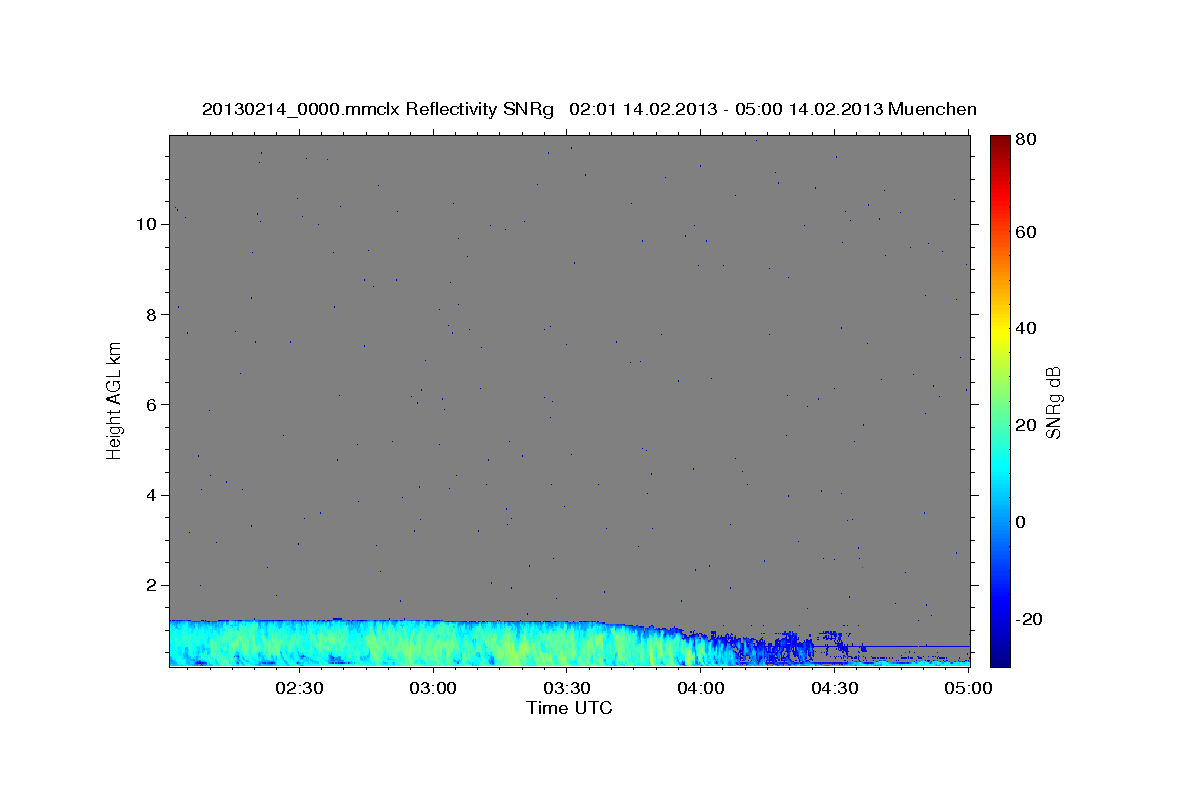Click the colorbar value -20

click(x=1027, y=618)
